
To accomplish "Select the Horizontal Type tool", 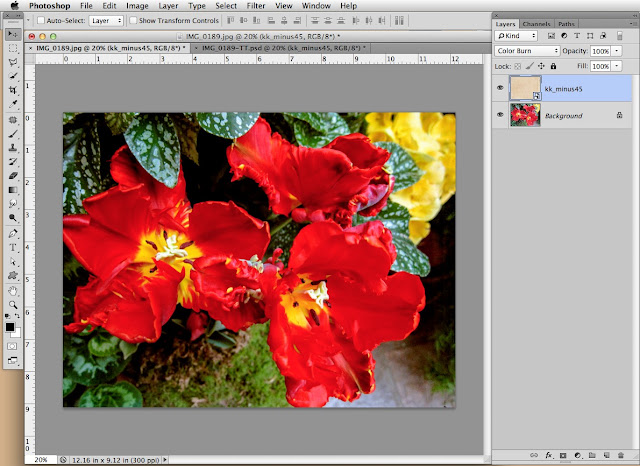I will (13, 247).
